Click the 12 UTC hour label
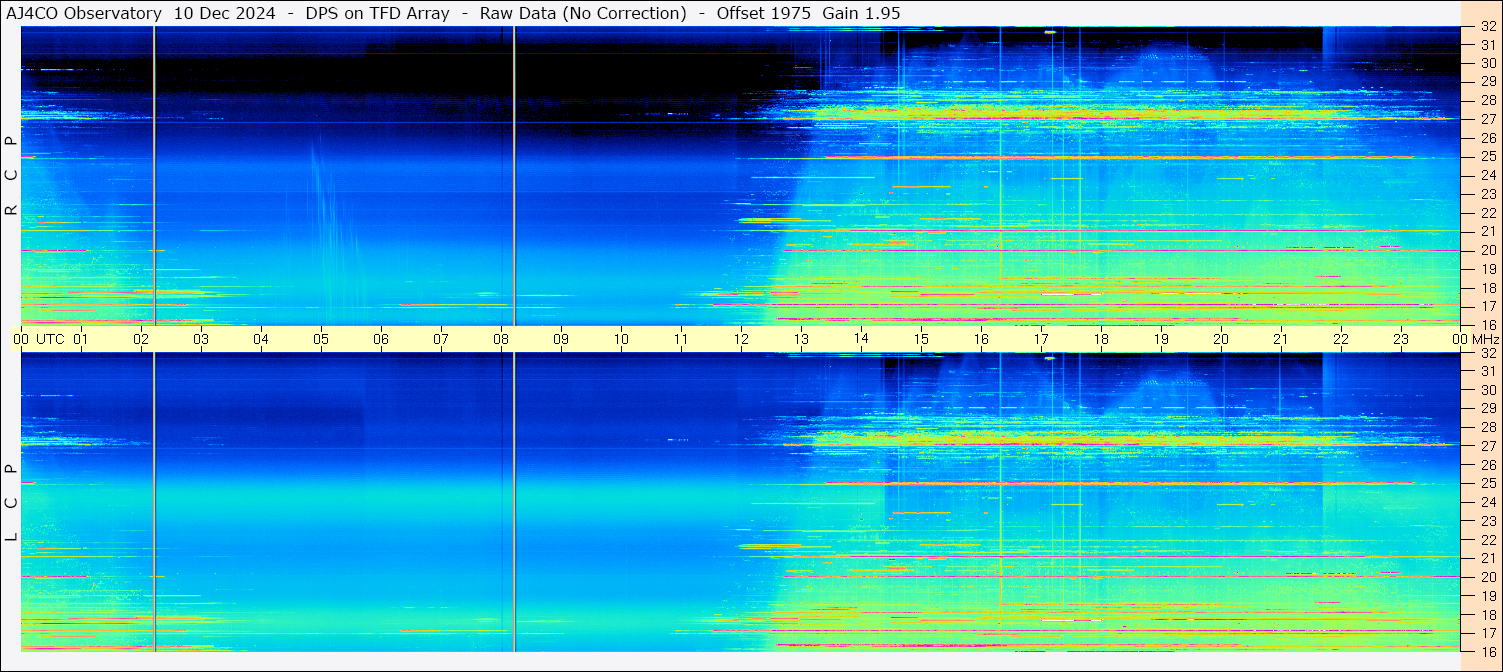Screen dimensions: 1503x672 click(x=741, y=339)
